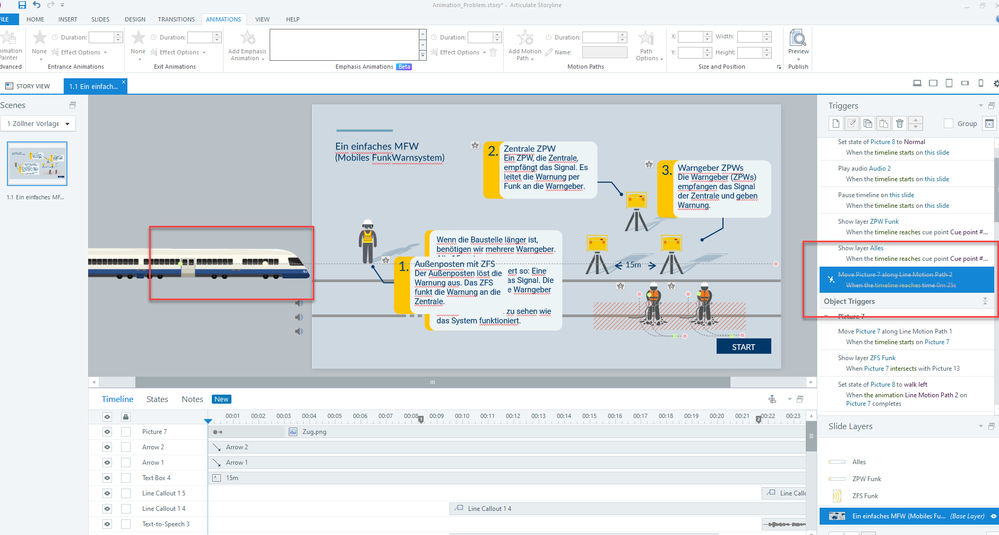Open the scene dropdown '1 Zöllner Vorlage'
The width and height of the screenshot is (999, 535).
(x=40, y=124)
